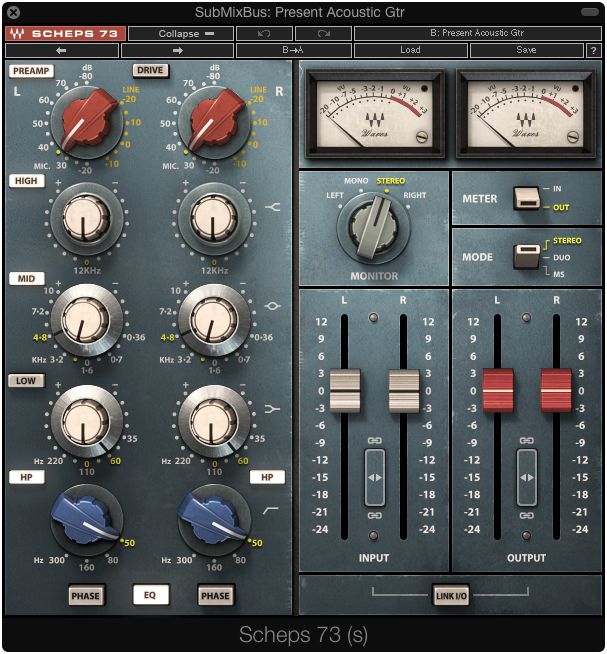Click the low shelf filter symbol
The width and height of the screenshot is (607, 654).
click(x=272, y=409)
